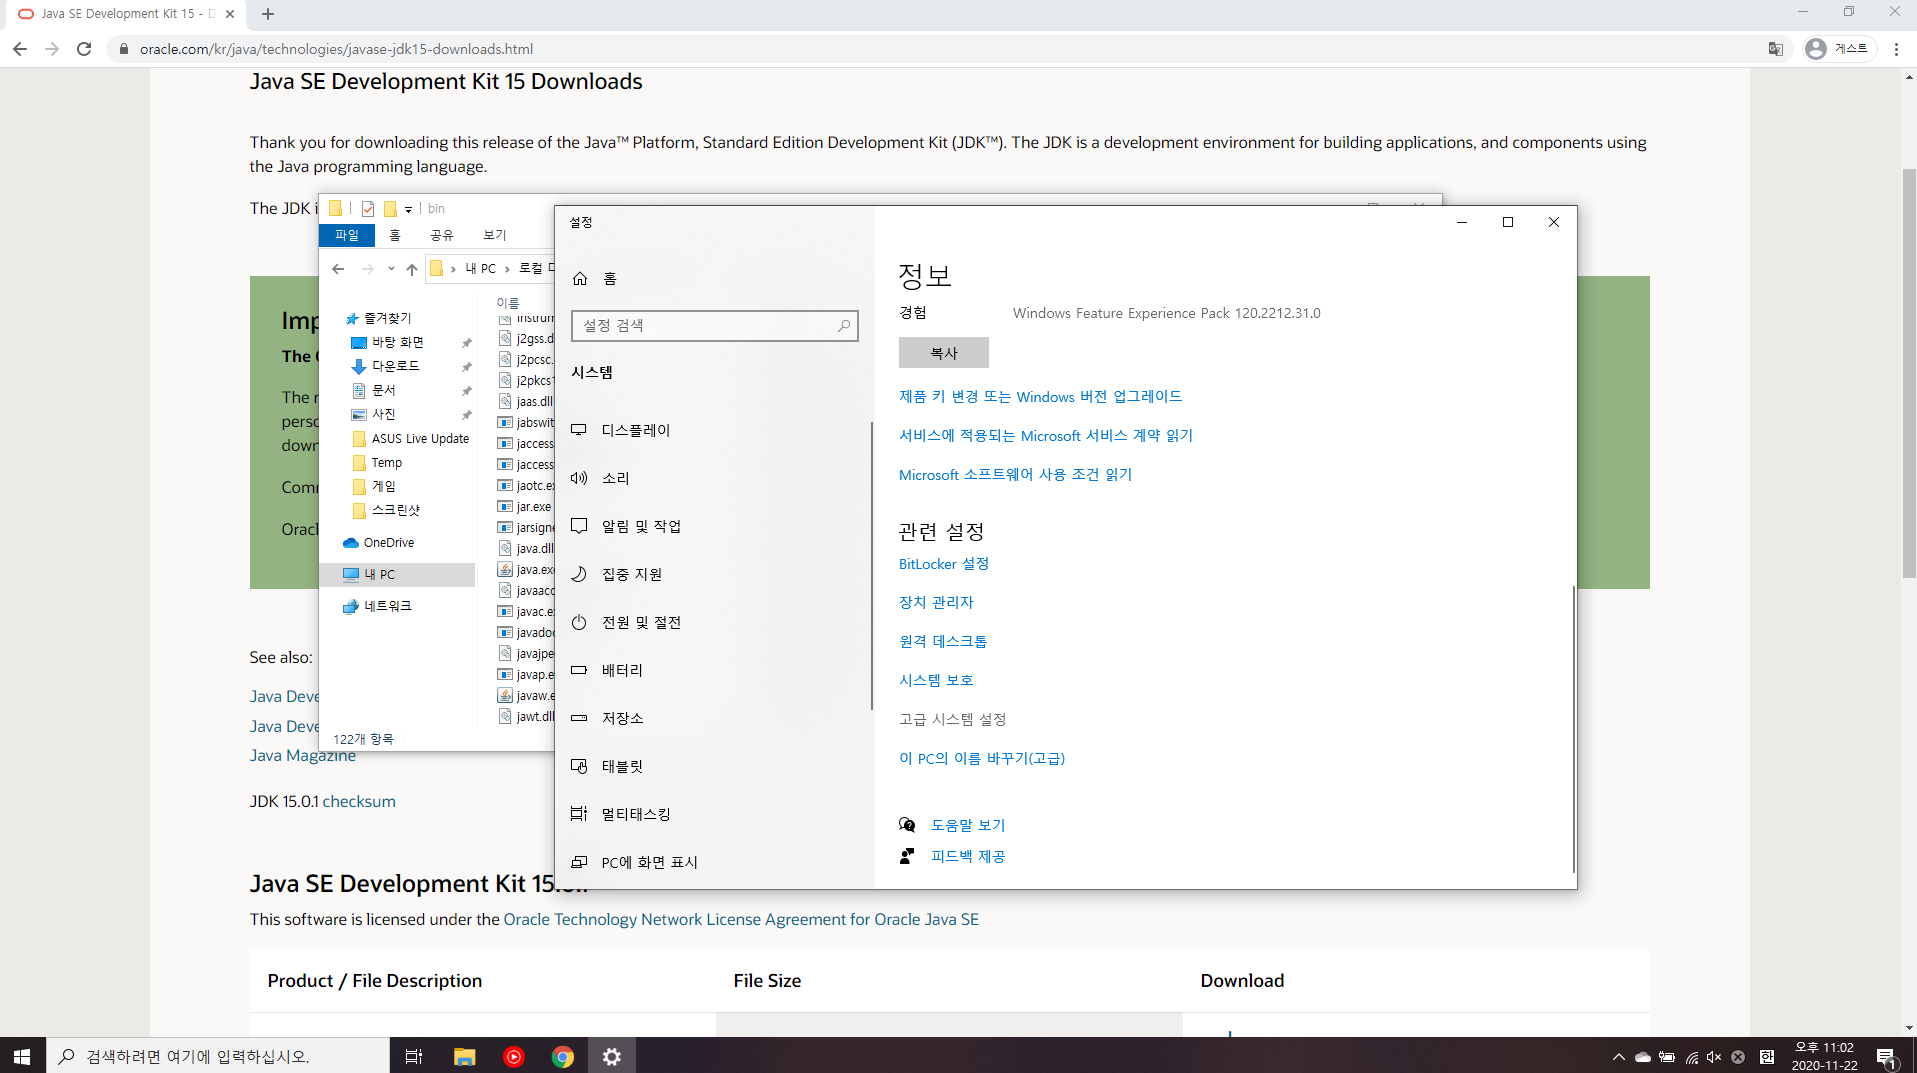
Task: Open the Share (공유) ribbon tab in Explorer
Action: (x=442, y=235)
